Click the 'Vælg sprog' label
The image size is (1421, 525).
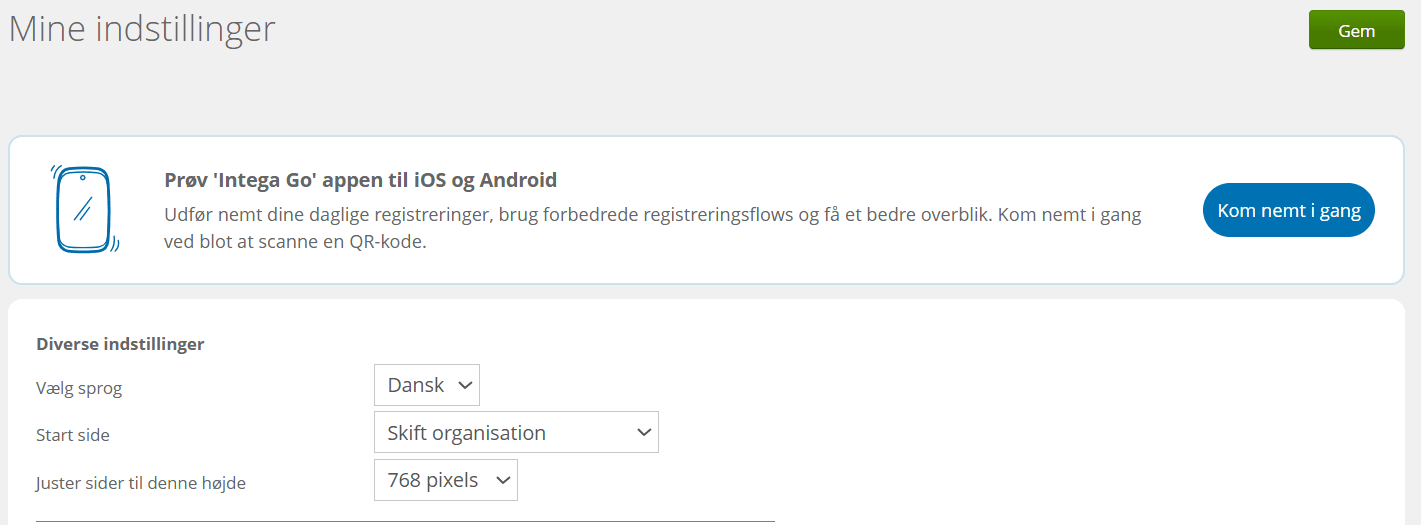(x=79, y=388)
